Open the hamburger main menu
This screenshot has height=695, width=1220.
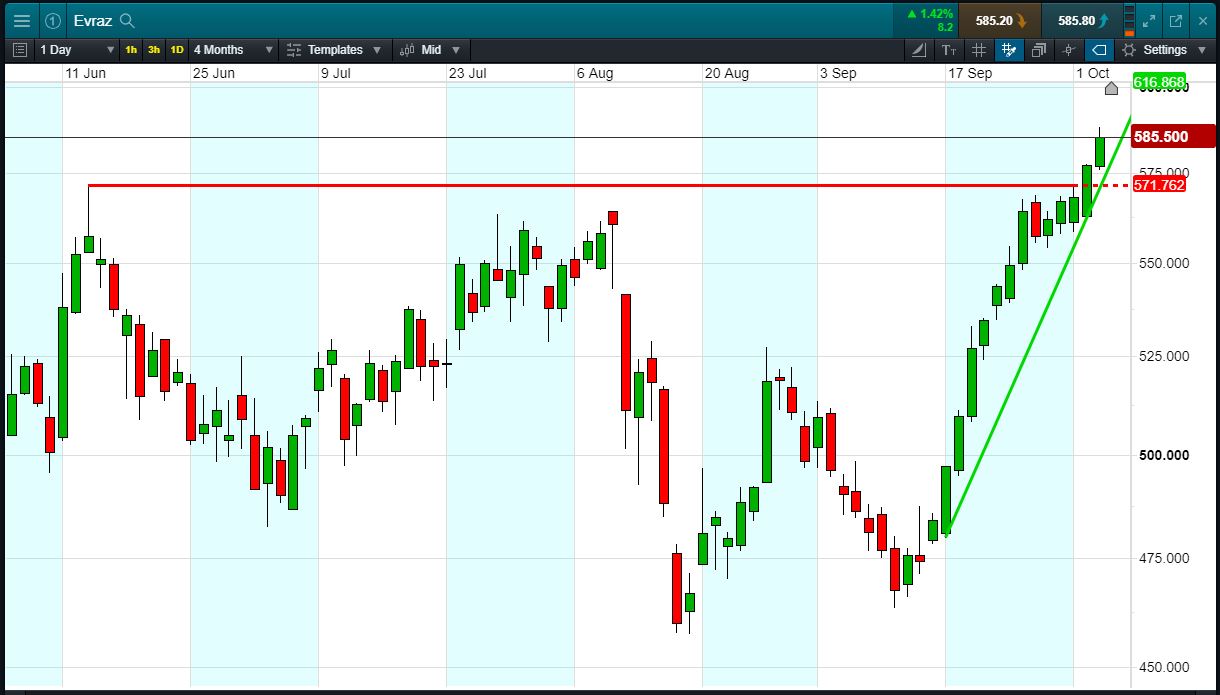21,20
